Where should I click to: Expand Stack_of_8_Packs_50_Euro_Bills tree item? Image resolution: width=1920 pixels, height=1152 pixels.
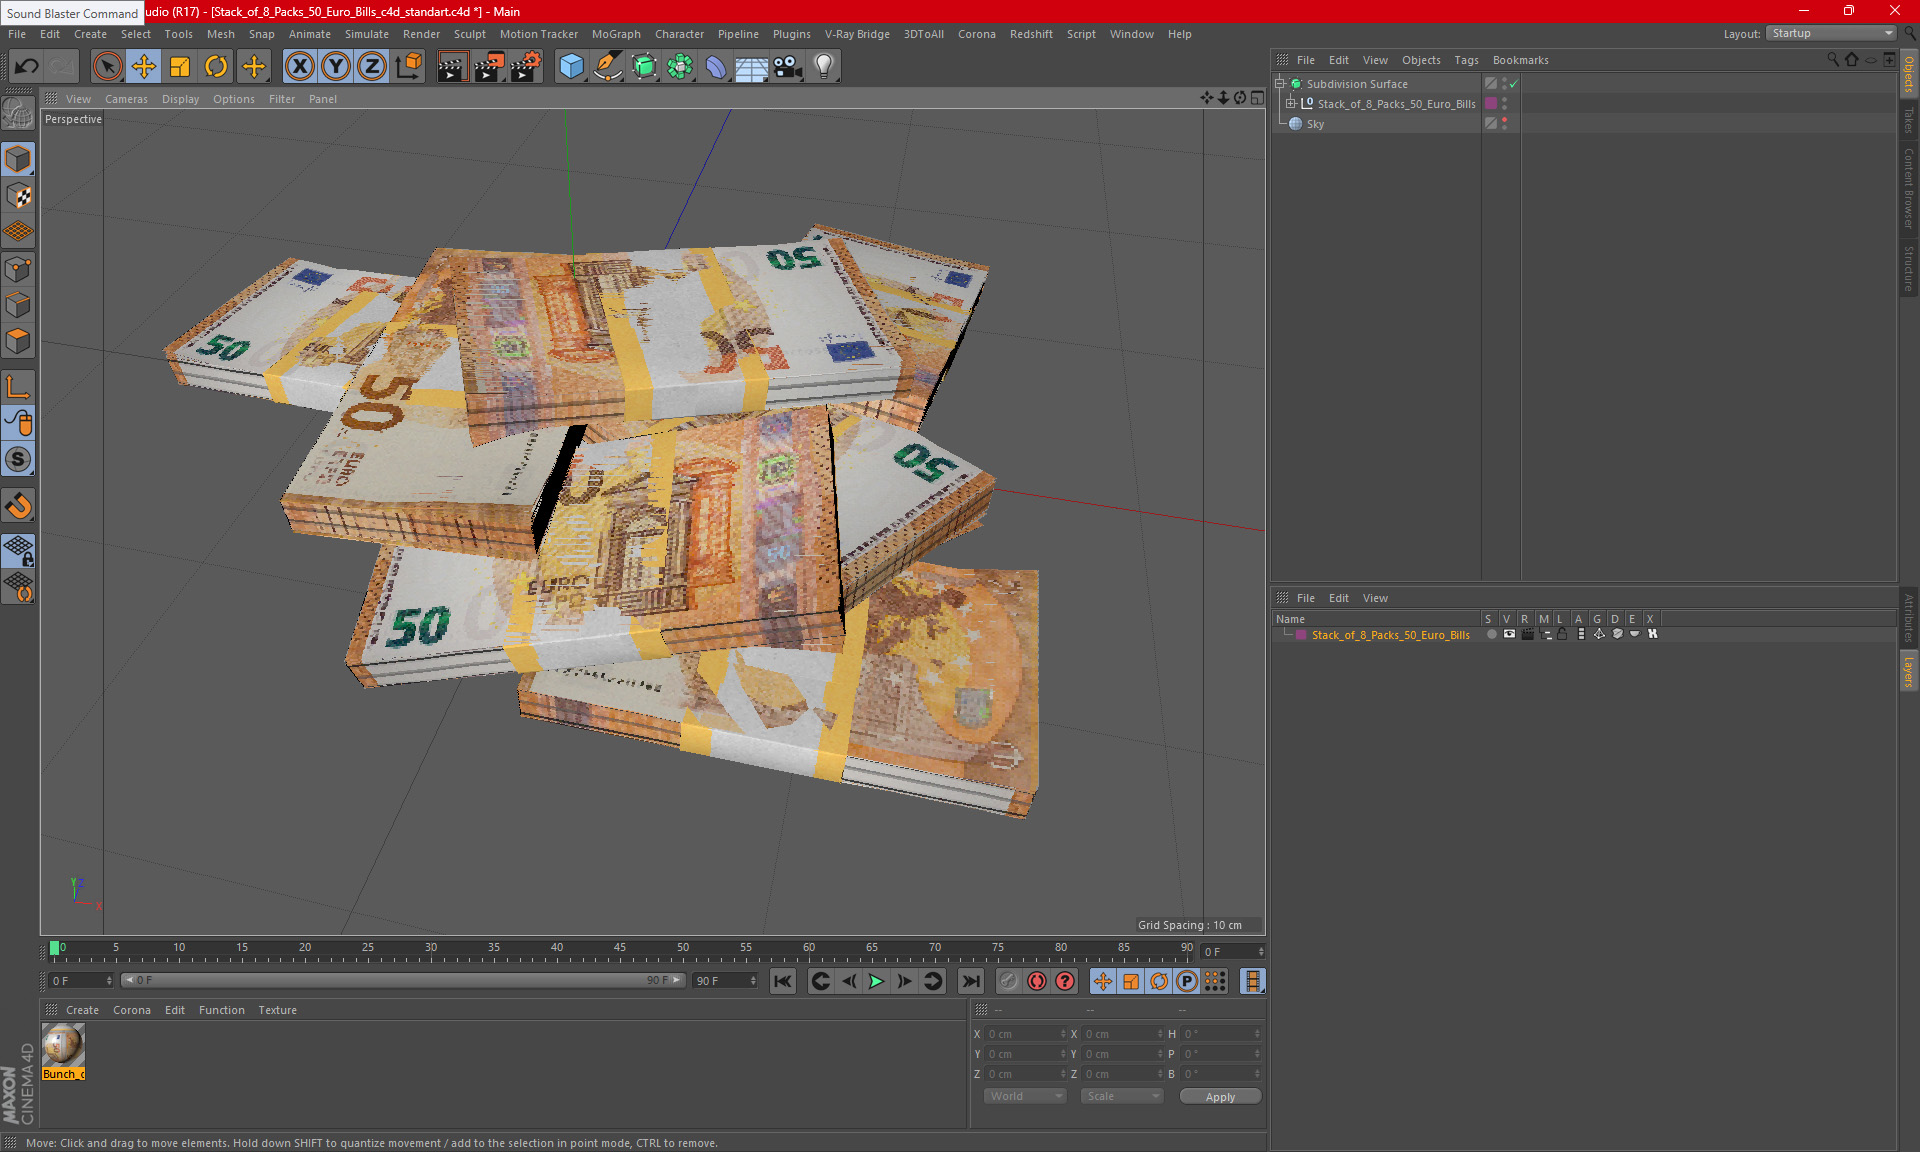coord(1291,103)
